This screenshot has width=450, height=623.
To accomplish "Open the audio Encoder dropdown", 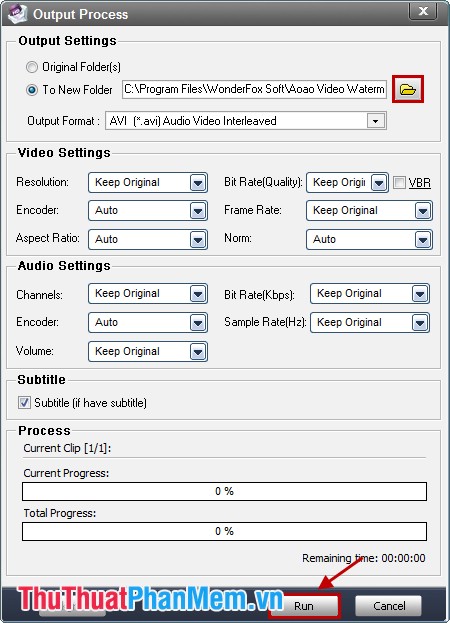I will click(x=148, y=322).
